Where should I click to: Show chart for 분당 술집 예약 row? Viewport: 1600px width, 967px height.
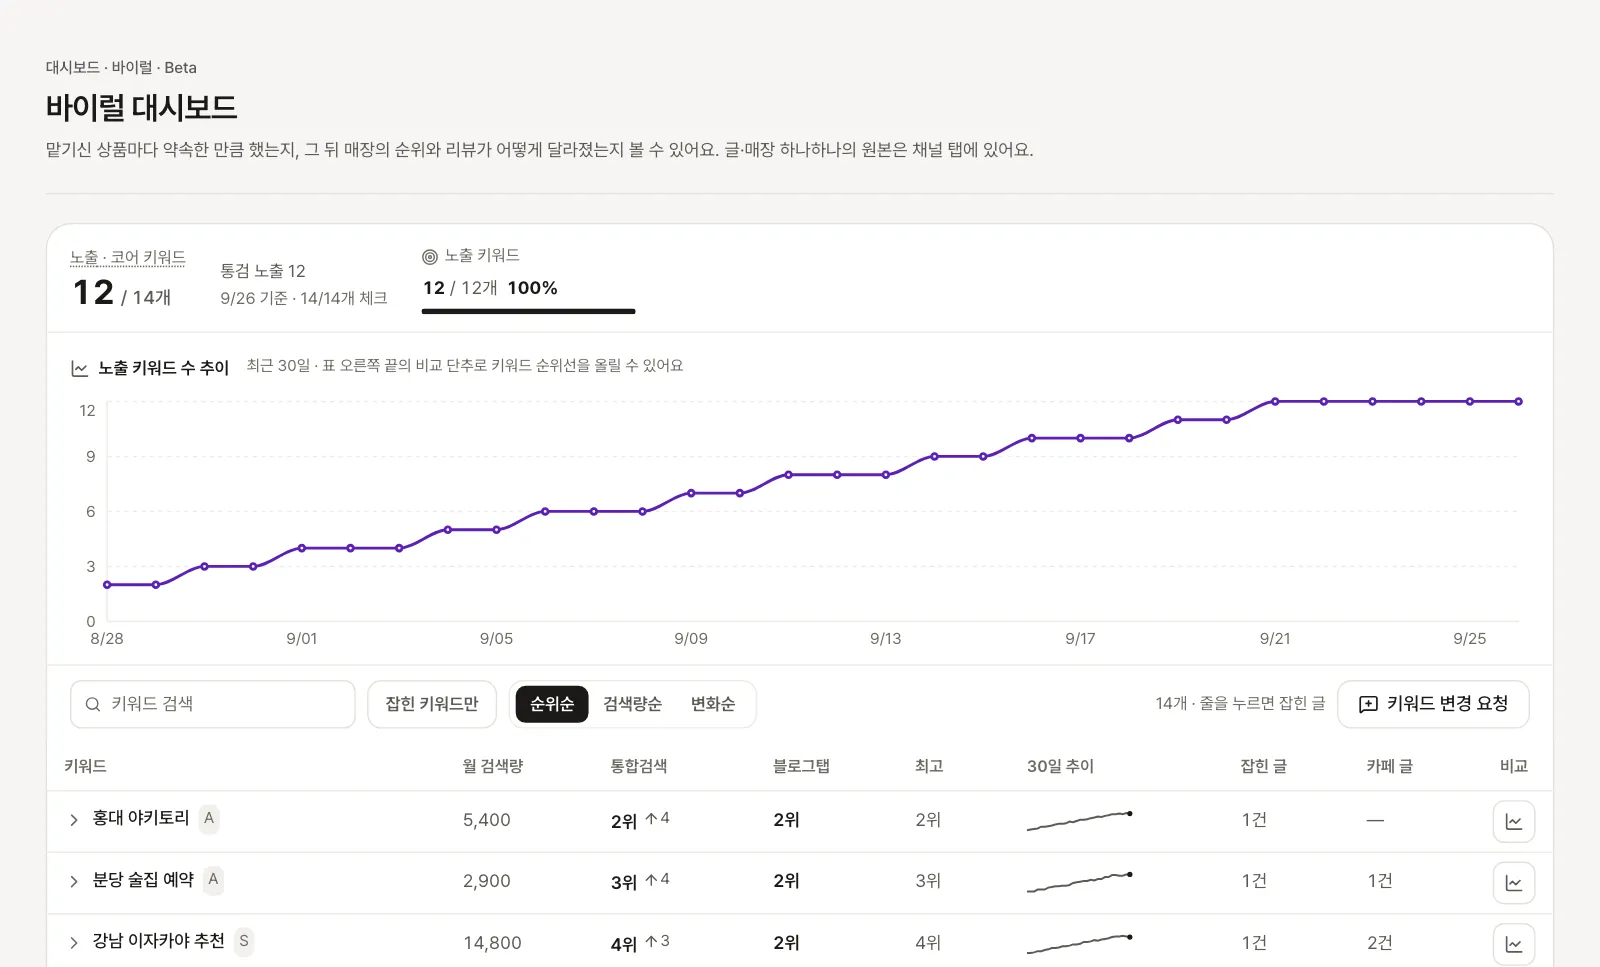click(x=1513, y=883)
